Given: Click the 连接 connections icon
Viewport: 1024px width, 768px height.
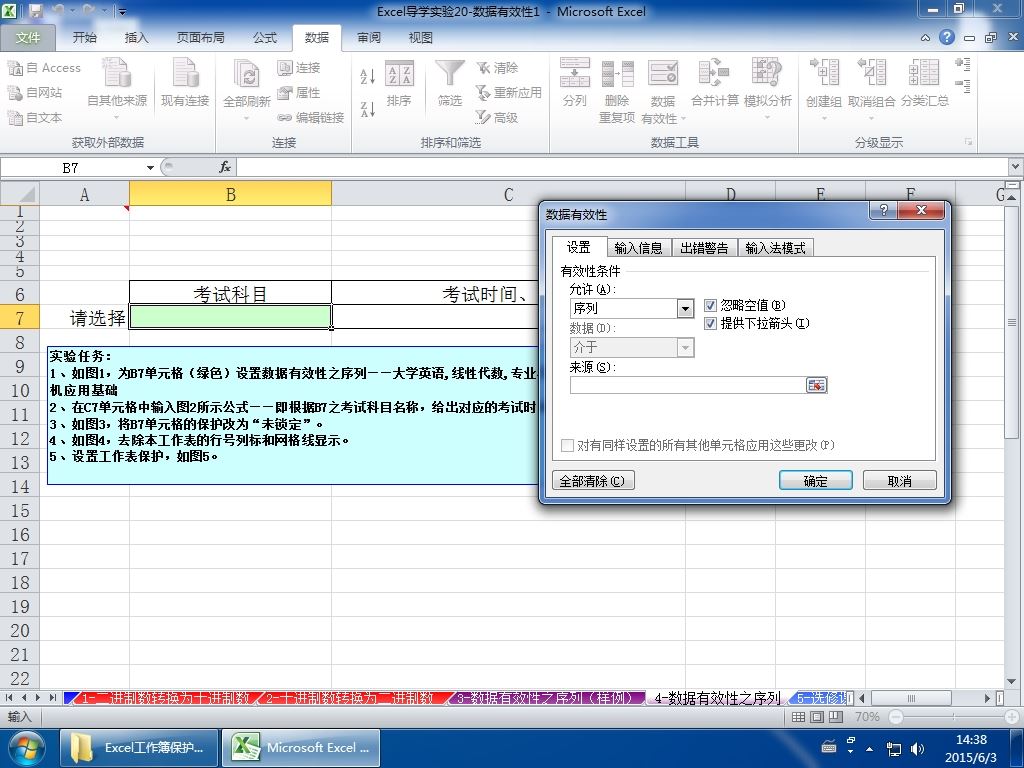Looking at the screenshot, I should (x=285, y=67).
